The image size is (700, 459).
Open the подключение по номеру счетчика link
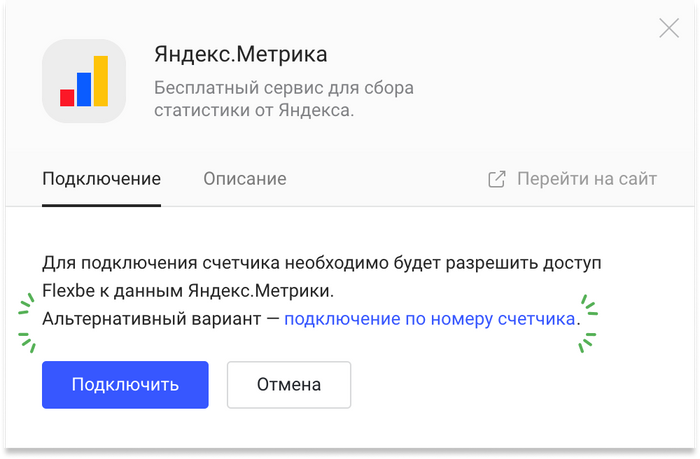(429, 319)
